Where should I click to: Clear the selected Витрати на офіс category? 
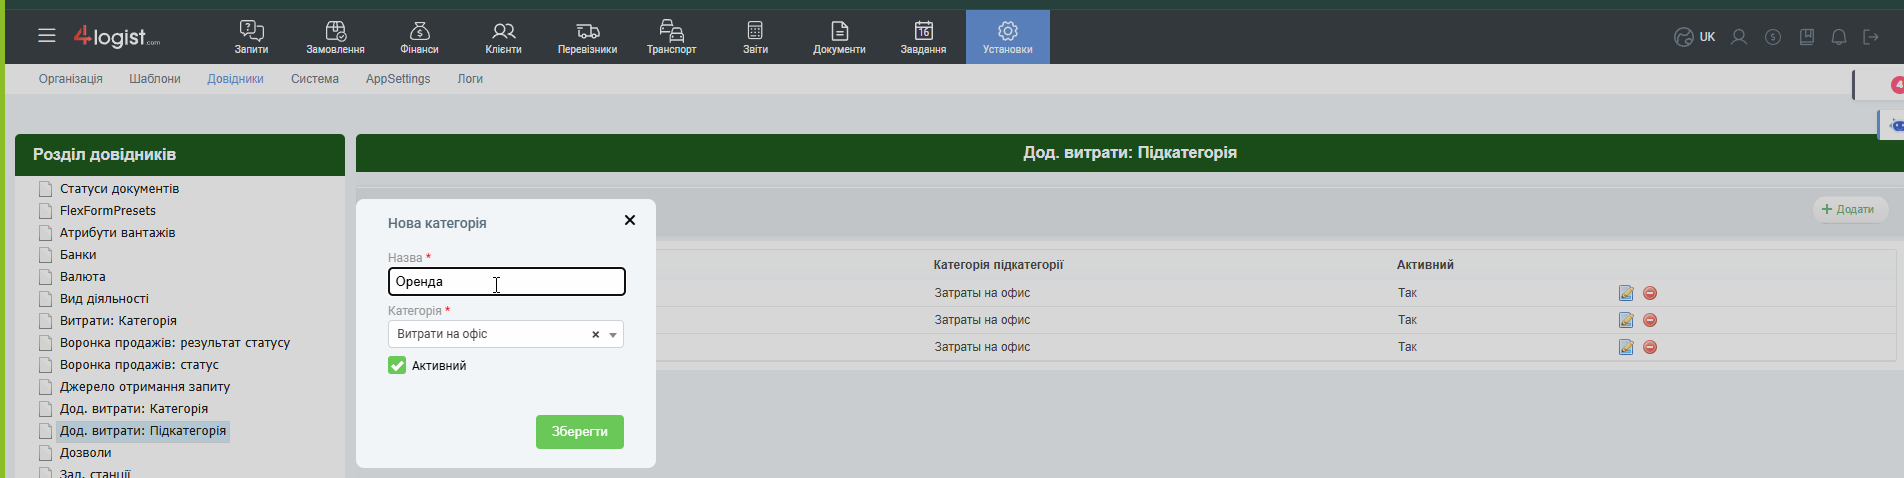click(595, 335)
